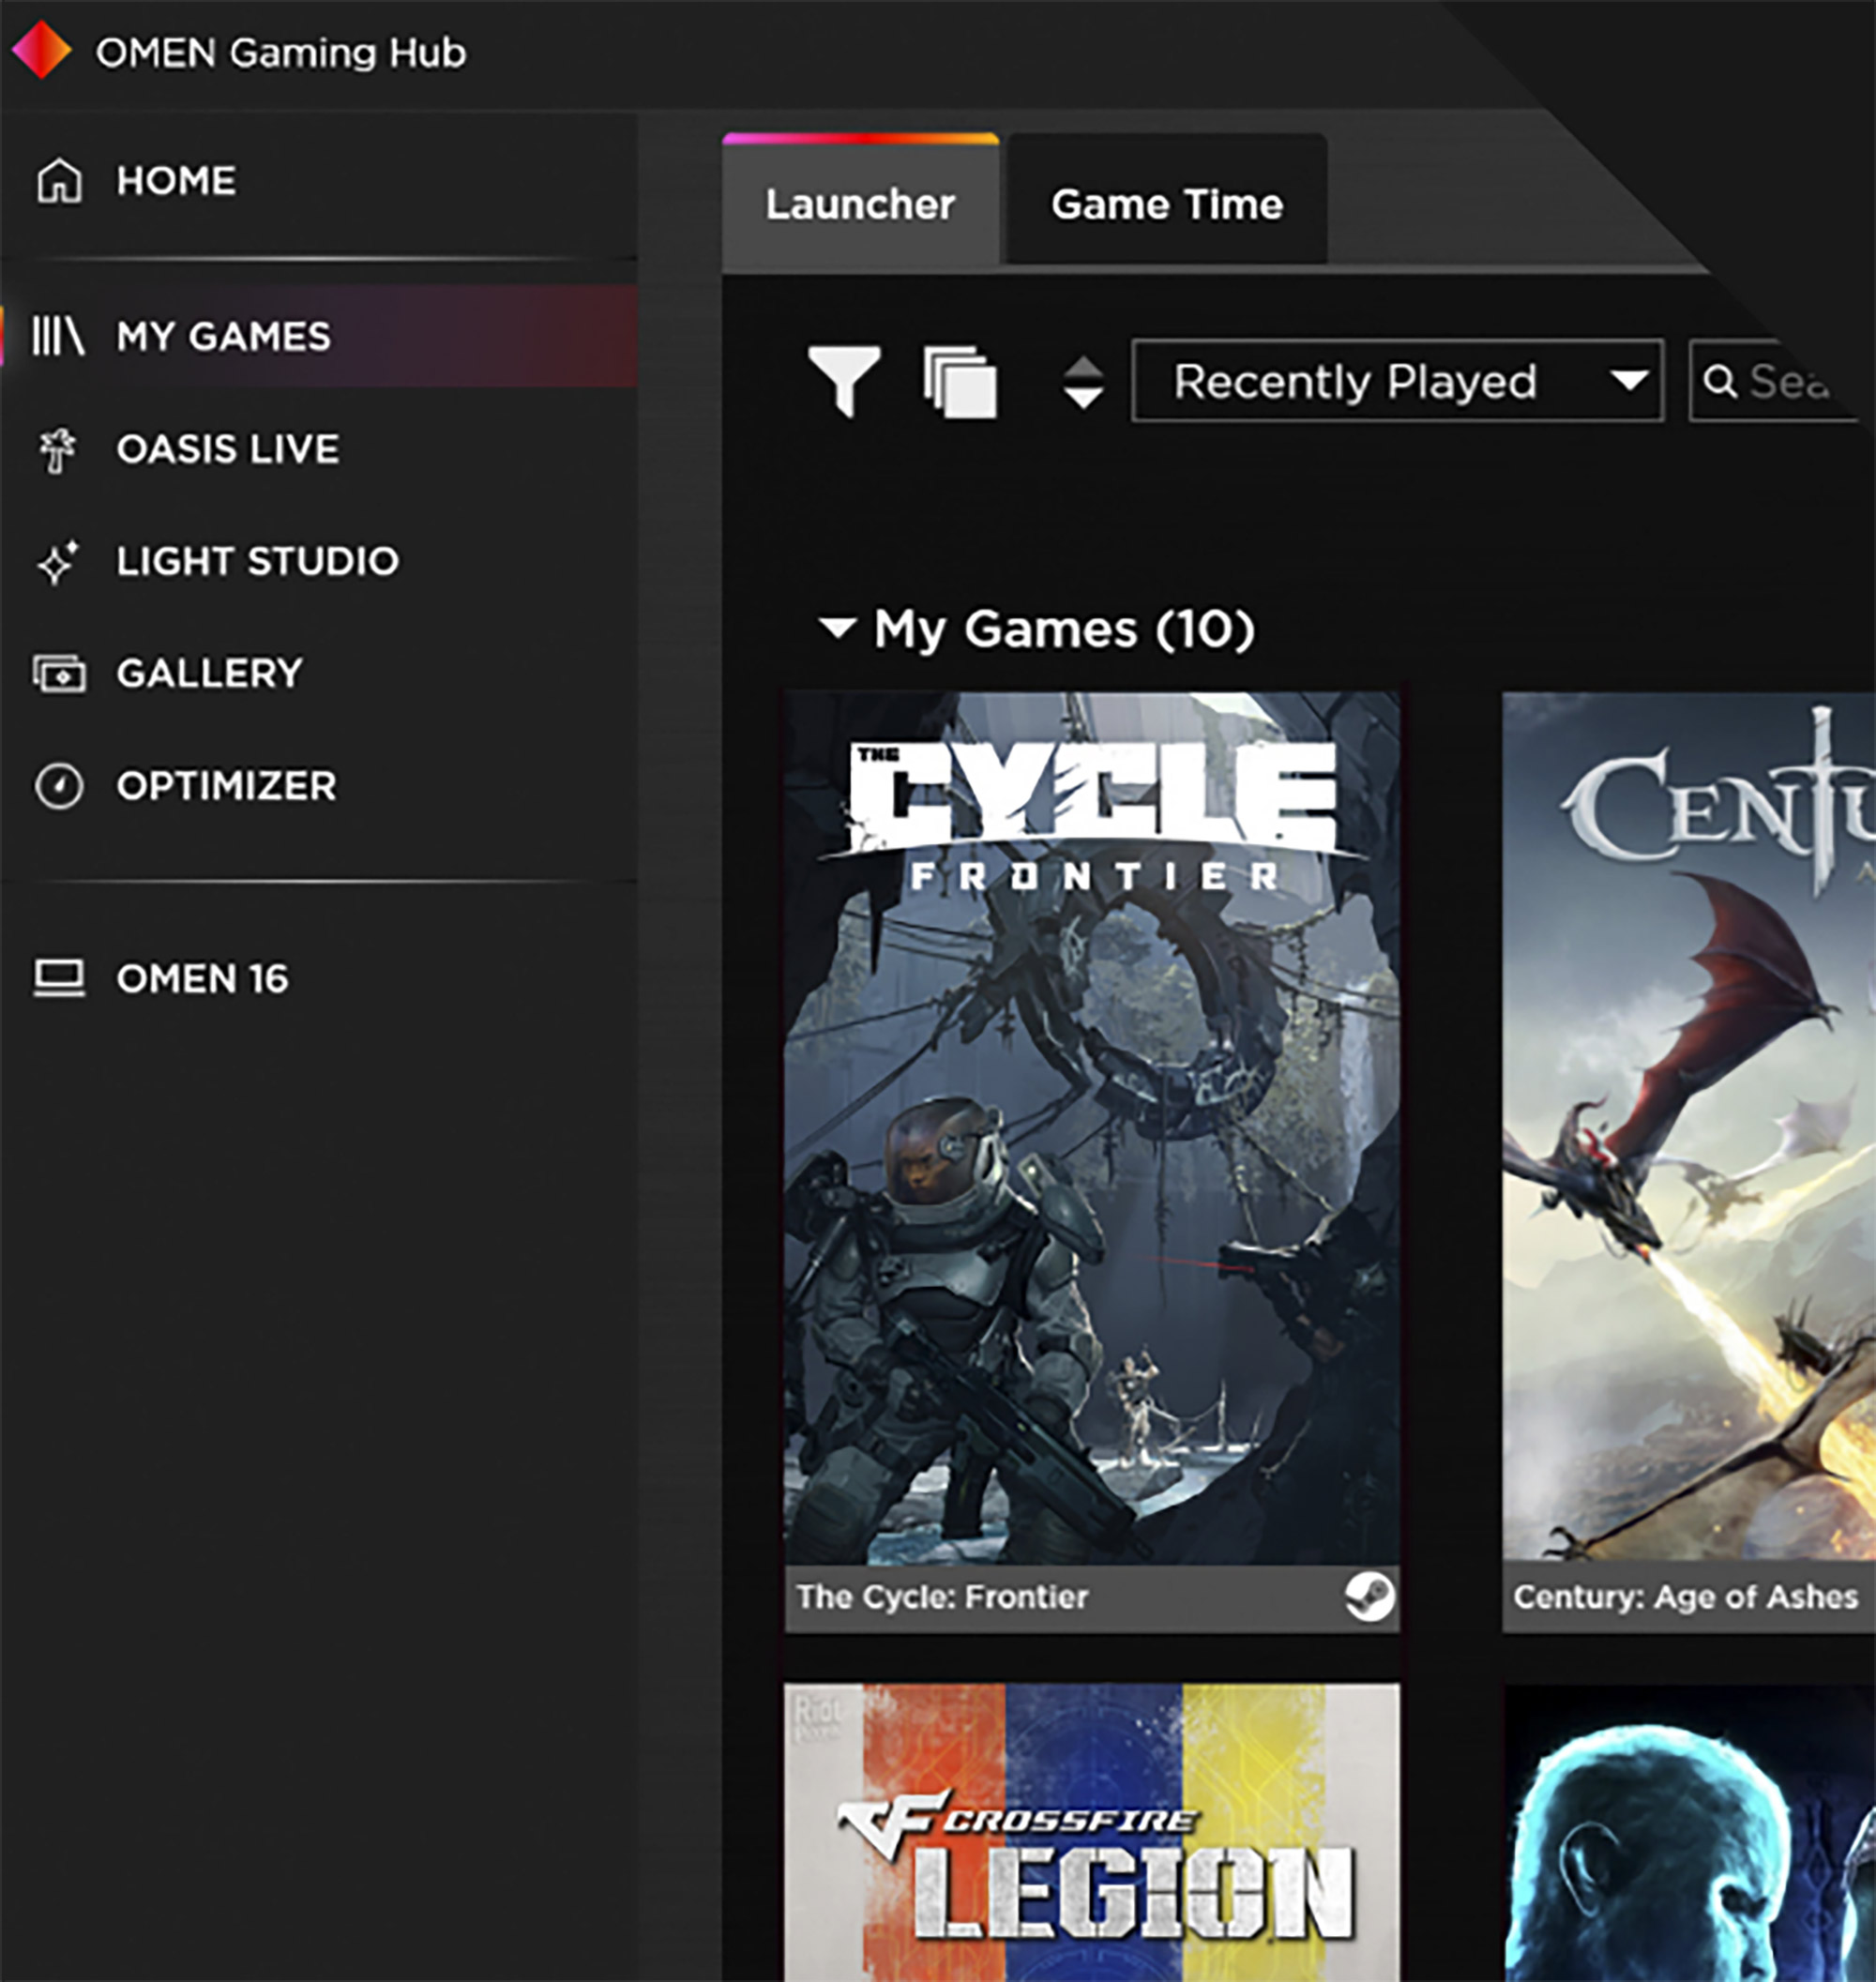Screen dimensions: 1876x1982
Task: Click the OMEN 16 laptop icon
Action: click(59, 978)
